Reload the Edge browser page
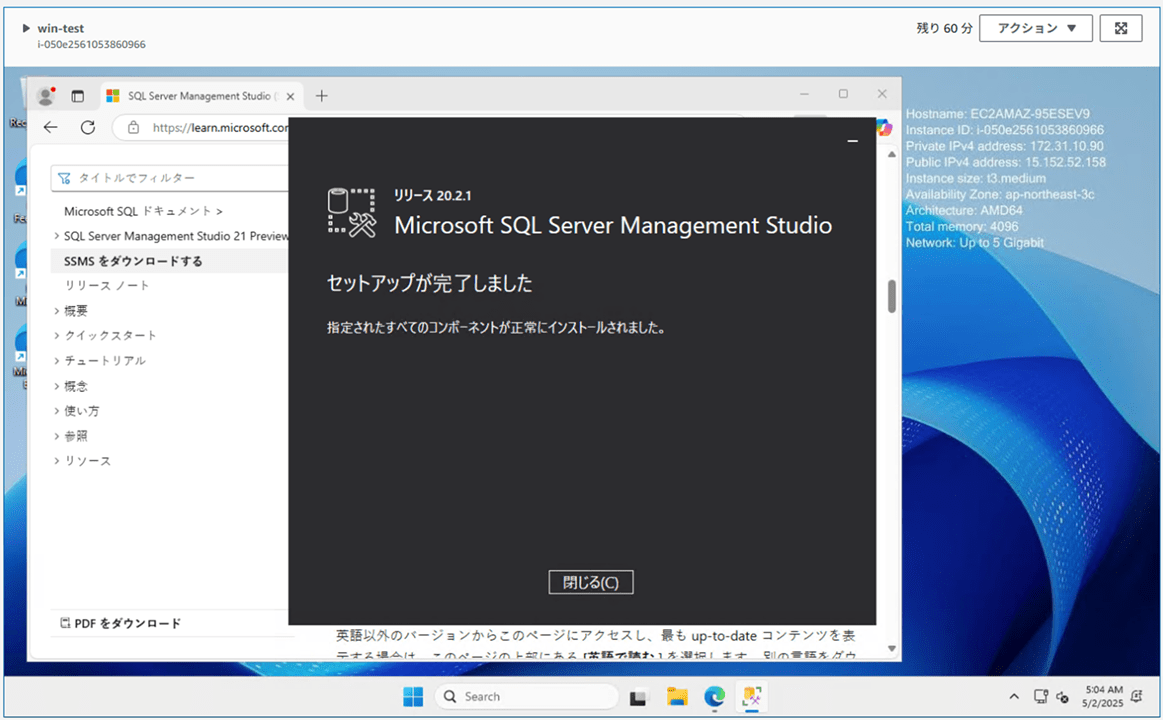Viewport: 1163px width, 720px height. pyautogui.click(x=88, y=128)
